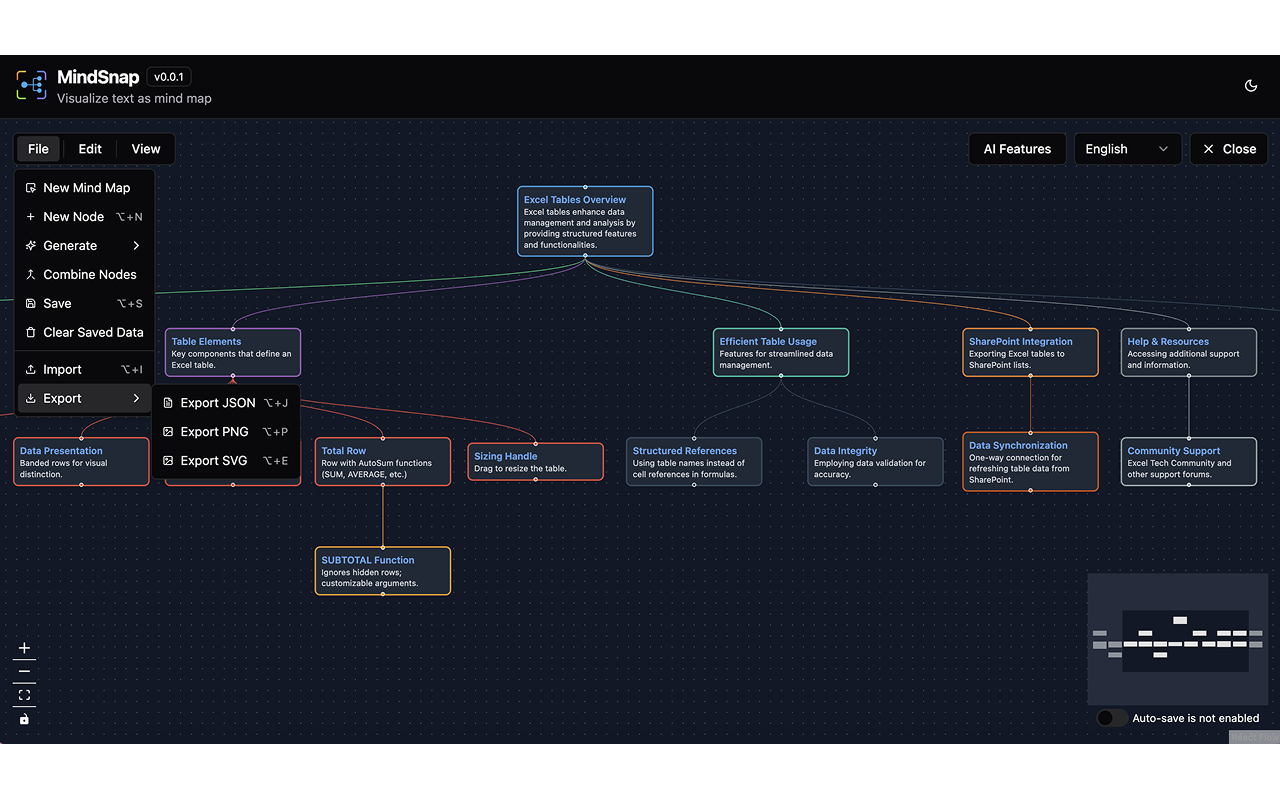Click the Close button
Viewport: 1280px width, 800px height.
pos(1228,148)
